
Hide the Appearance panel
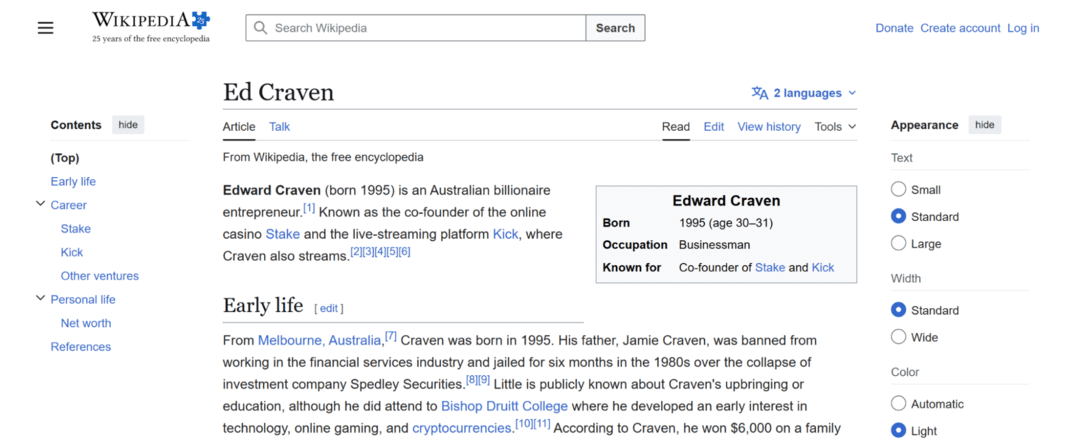[985, 125]
